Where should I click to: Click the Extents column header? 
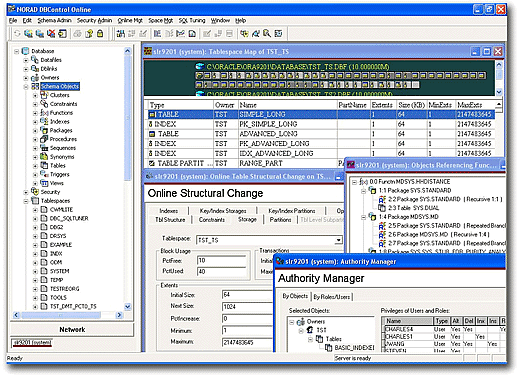(x=382, y=105)
